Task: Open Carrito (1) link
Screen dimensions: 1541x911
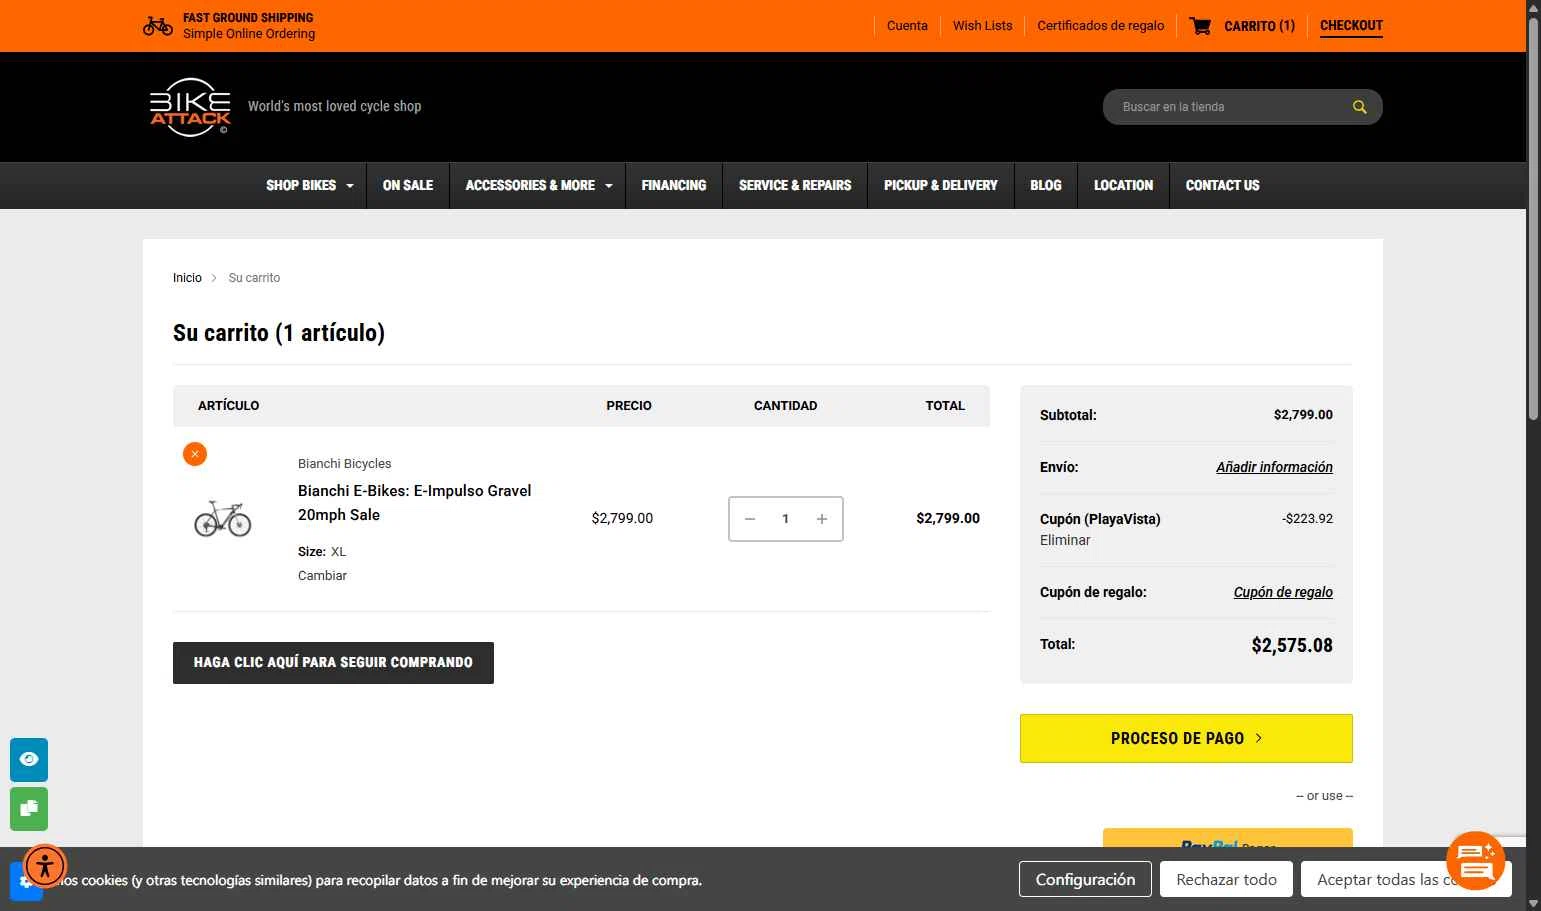Action: [x=1259, y=26]
